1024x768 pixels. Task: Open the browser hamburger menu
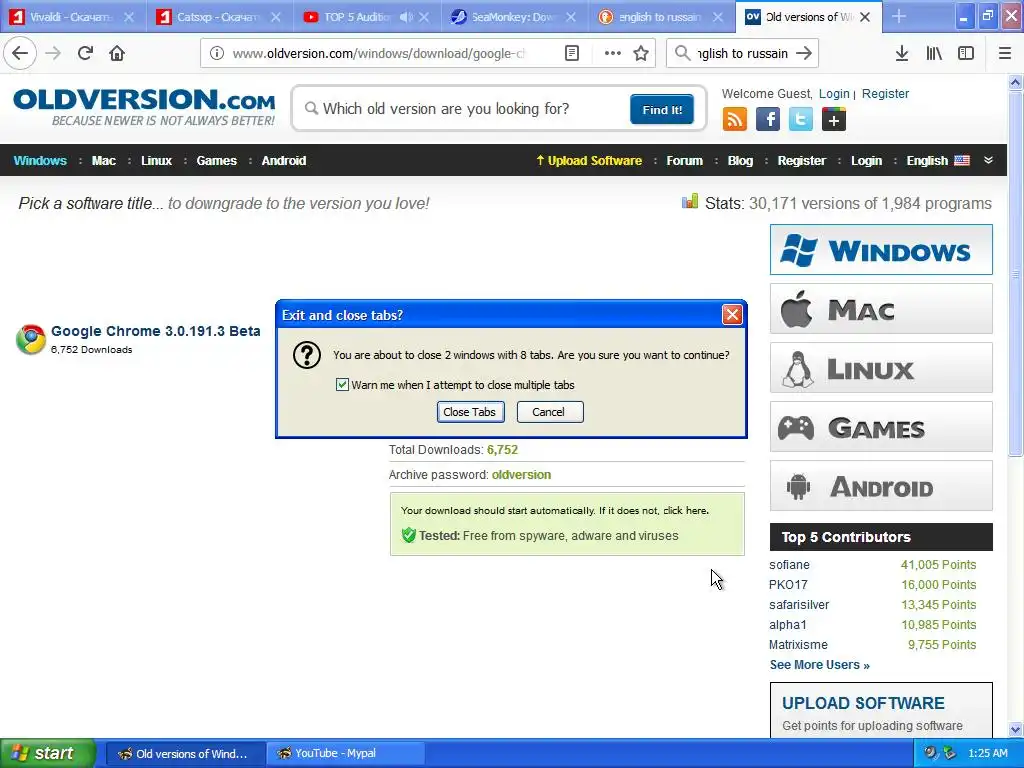coord(1004,54)
